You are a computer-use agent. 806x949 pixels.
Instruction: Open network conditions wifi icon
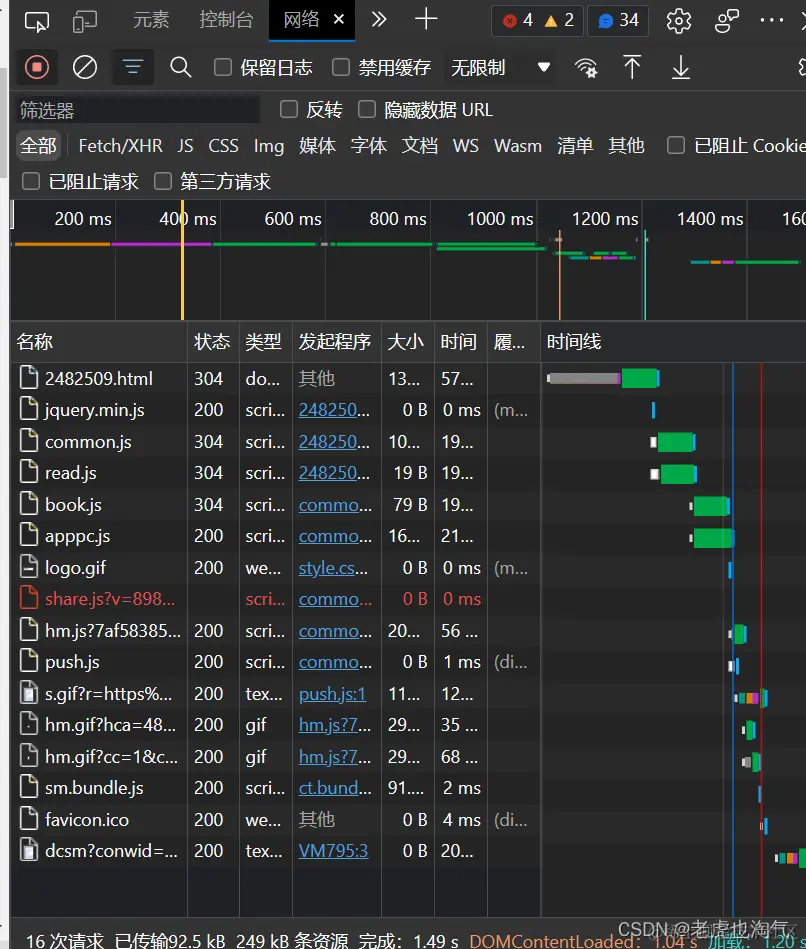pos(586,68)
